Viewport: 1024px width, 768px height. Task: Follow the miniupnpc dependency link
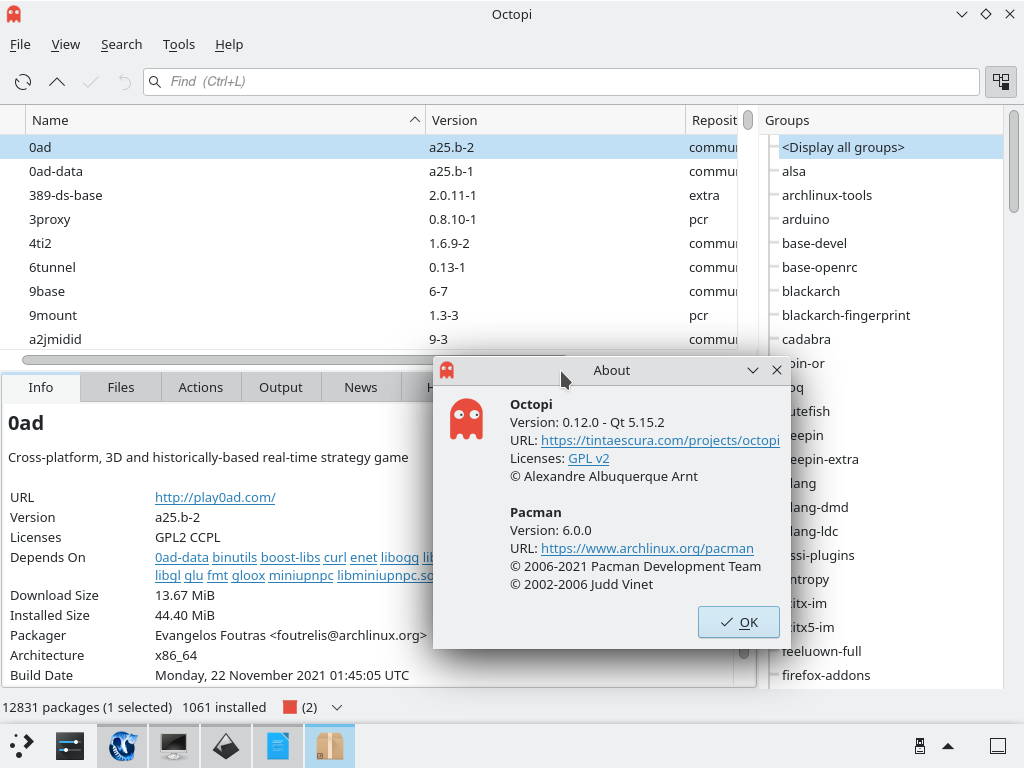pos(301,575)
